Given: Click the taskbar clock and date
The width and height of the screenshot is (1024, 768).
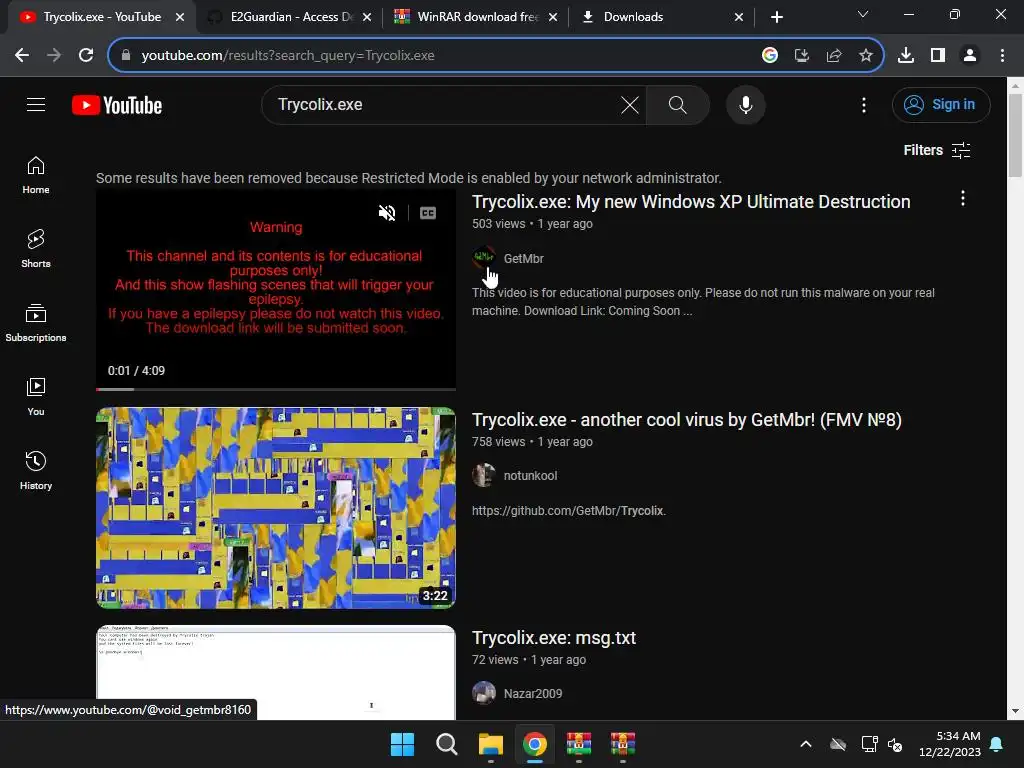Looking at the screenshot, I should click(950, 744).
